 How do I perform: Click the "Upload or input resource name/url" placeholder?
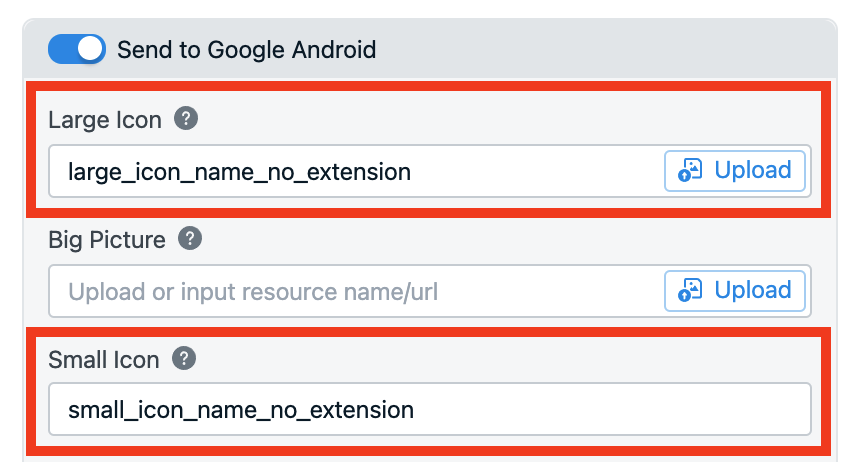[253, 292]
